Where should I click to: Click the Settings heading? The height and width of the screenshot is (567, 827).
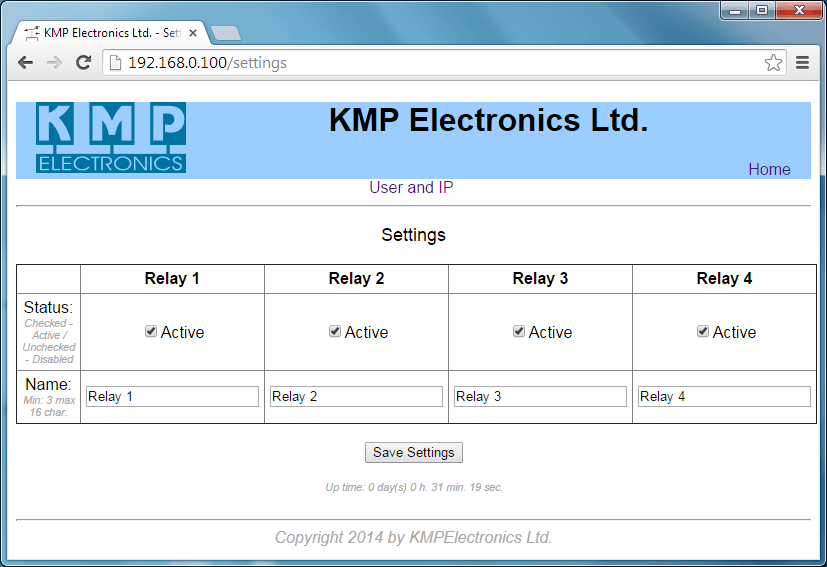(414, 235)
